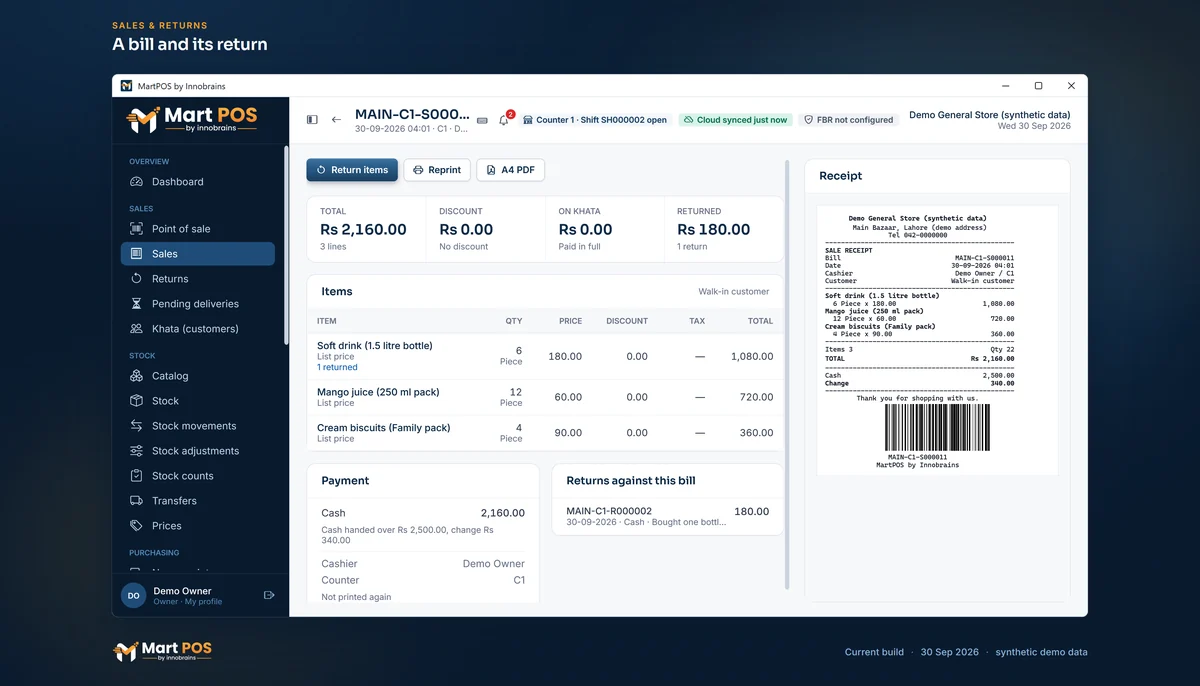Screen dimensions: 1200x686
Task: Click the Khata (customers) people icon
Action: click(x=136, y=329)
